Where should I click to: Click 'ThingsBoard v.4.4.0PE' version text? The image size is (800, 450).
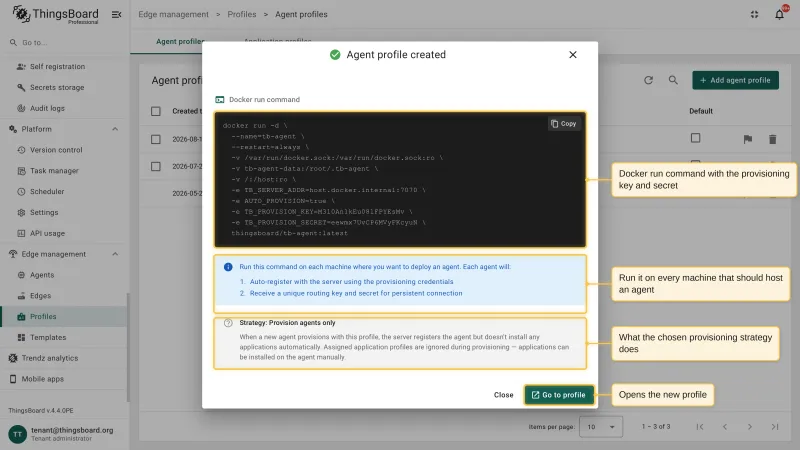pyautogui.click(x=41, y=411)
